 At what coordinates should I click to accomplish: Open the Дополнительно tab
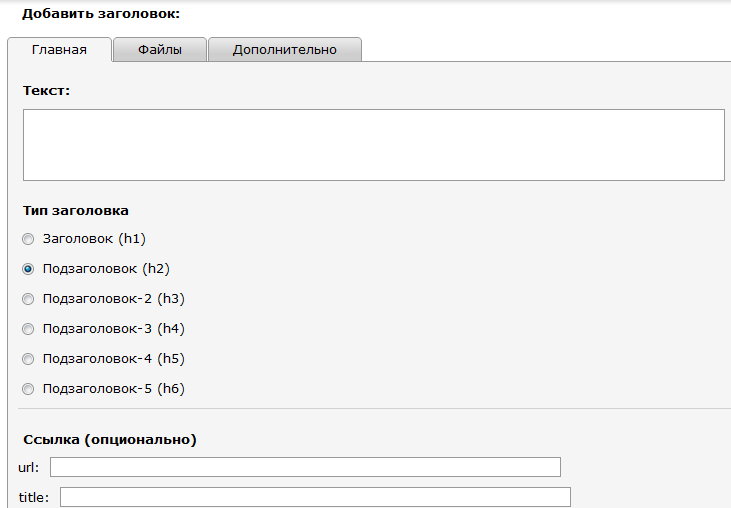pyautogui.click(x=284, y=49)
